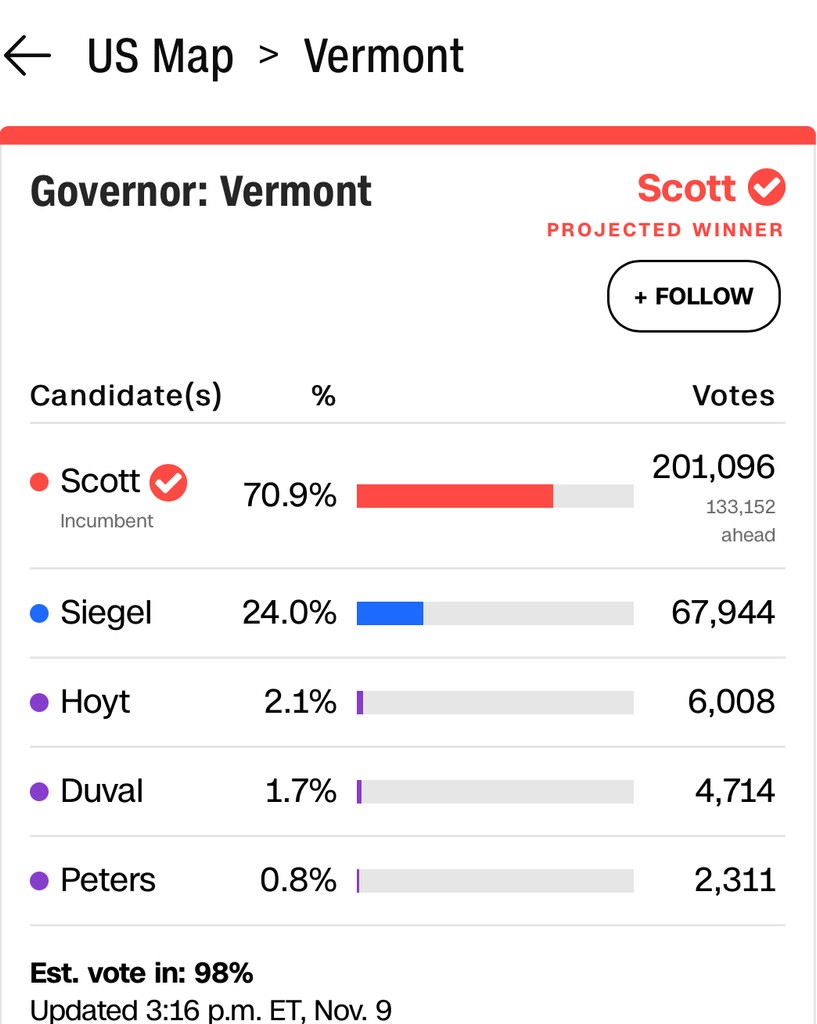Click the blue dot beside Siegel
The image size is (817, 1024).
pyautogui.click(x=39, y=614)
